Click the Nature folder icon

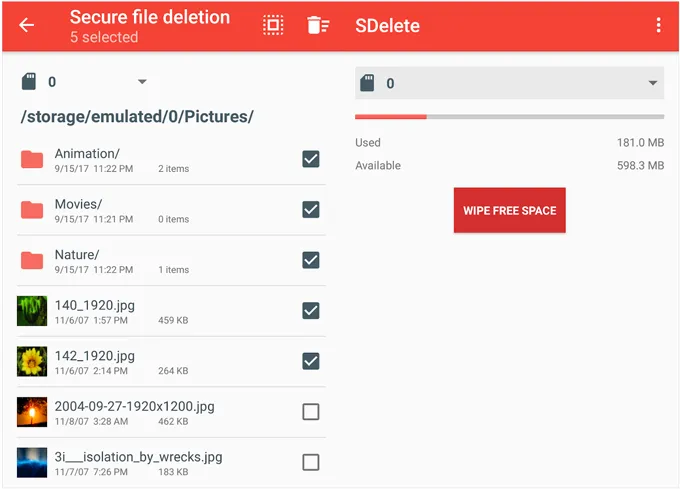coord(32,260)
